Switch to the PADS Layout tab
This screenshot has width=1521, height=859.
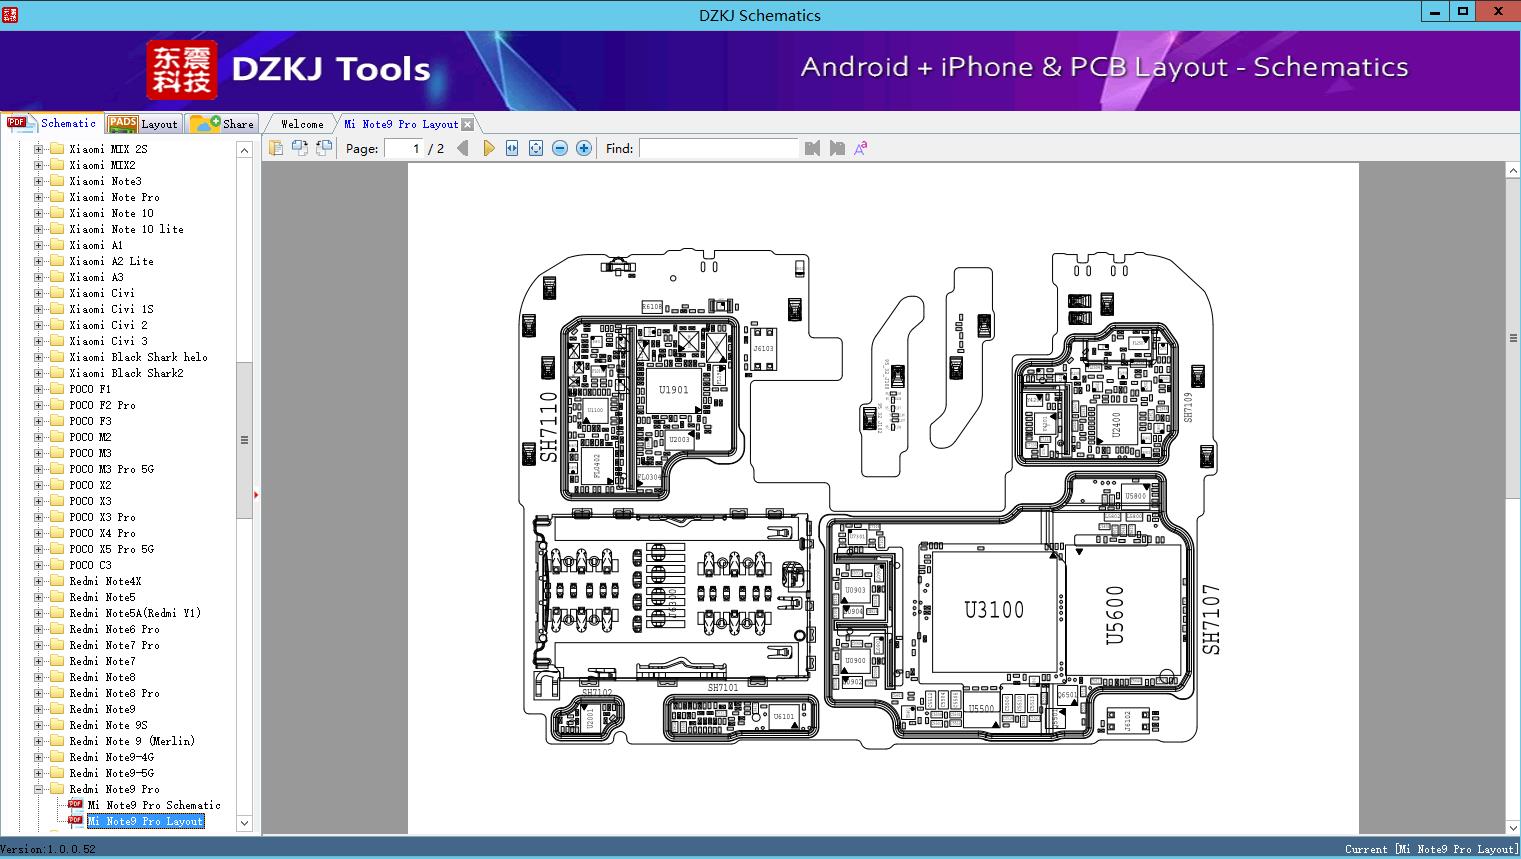[x=143, y=124]
